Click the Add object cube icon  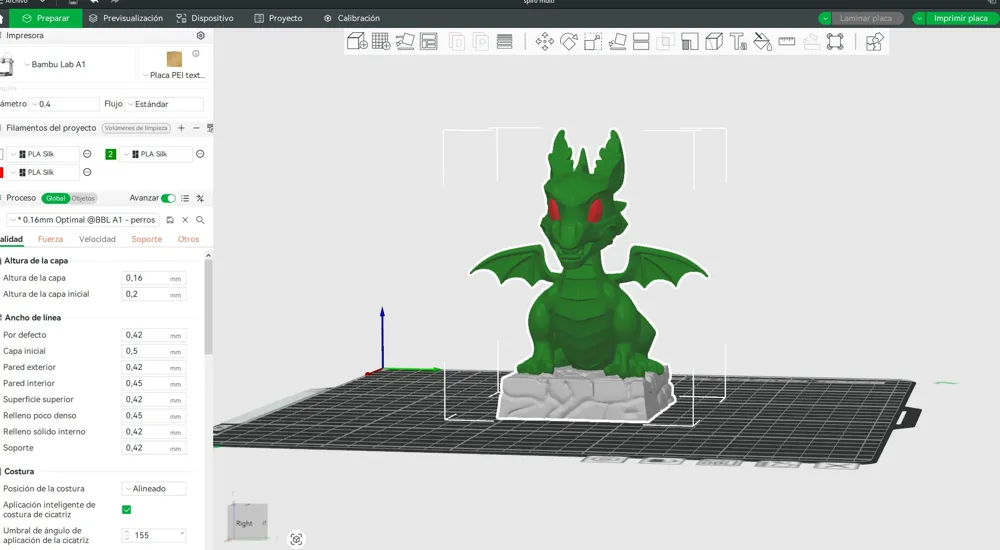(357, 42)
